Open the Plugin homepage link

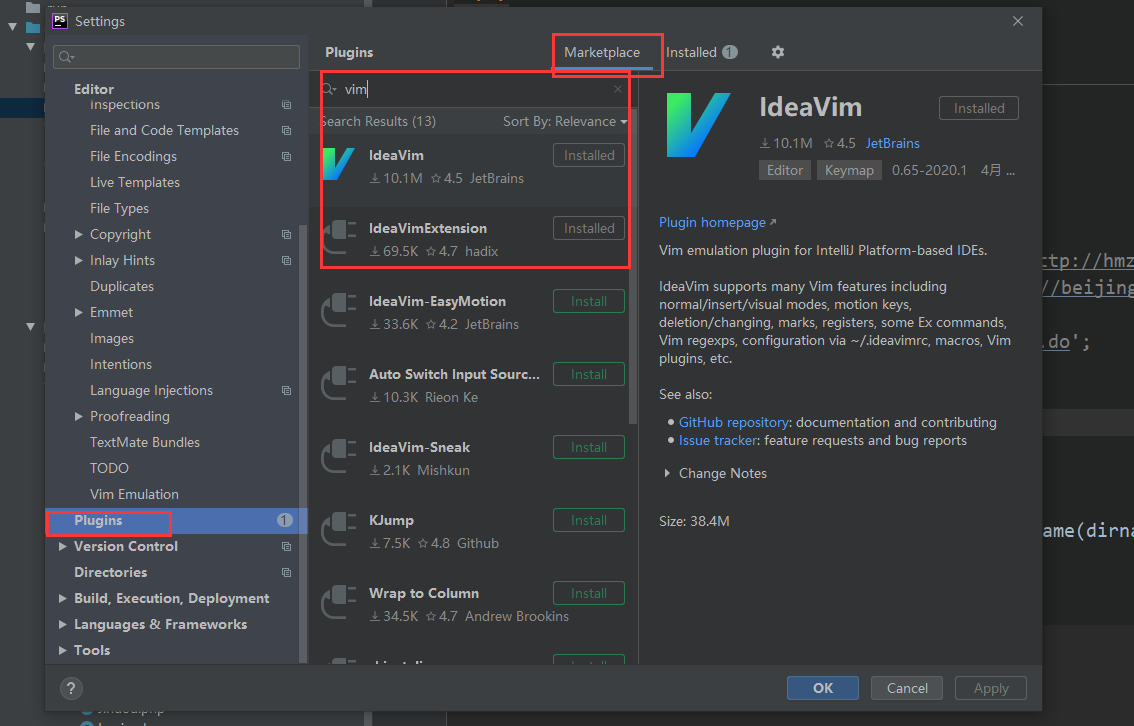717,223
